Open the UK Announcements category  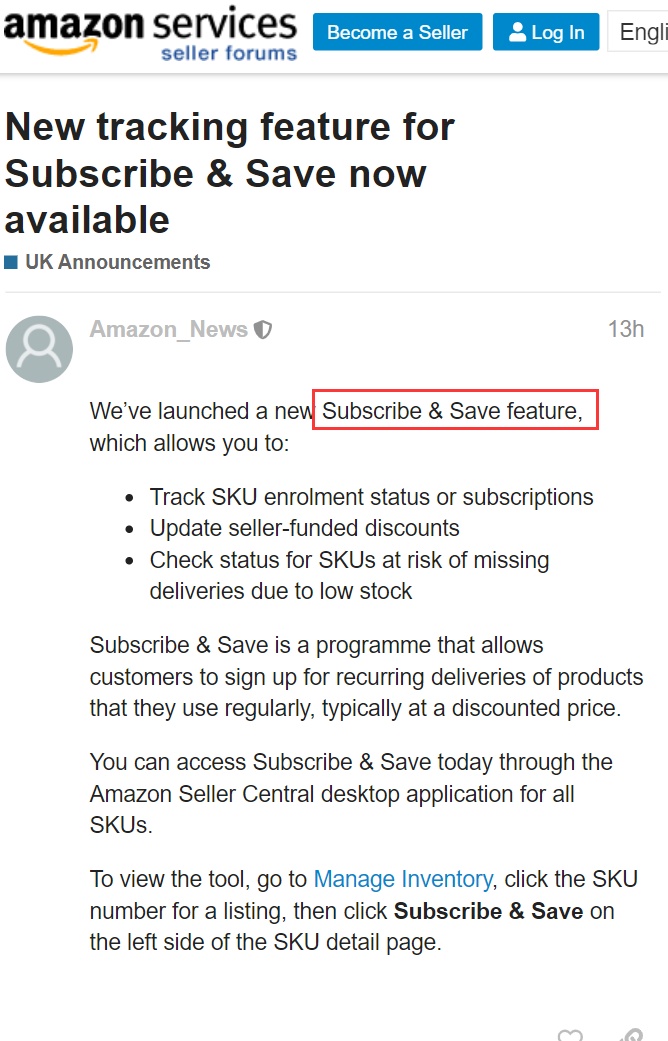tap(118, 262)
